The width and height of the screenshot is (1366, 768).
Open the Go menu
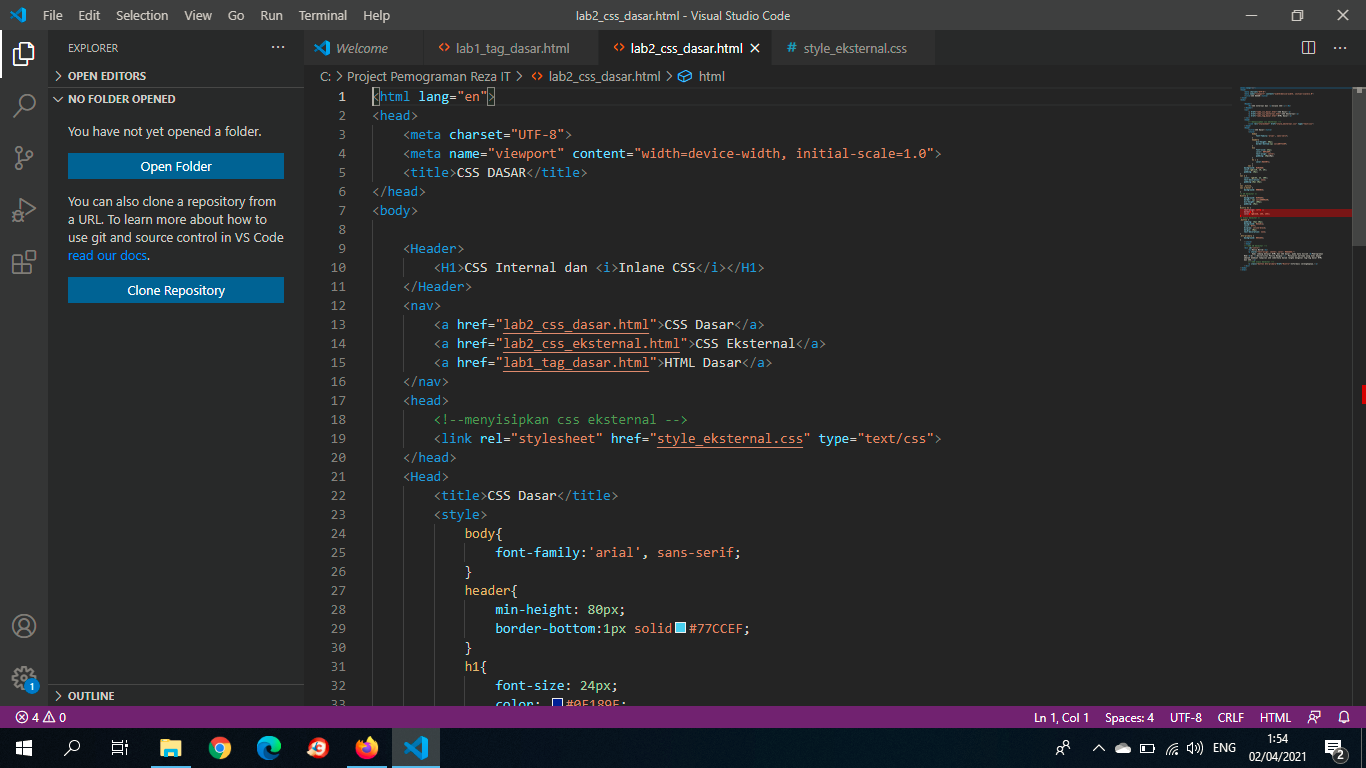tap(236, 15)
